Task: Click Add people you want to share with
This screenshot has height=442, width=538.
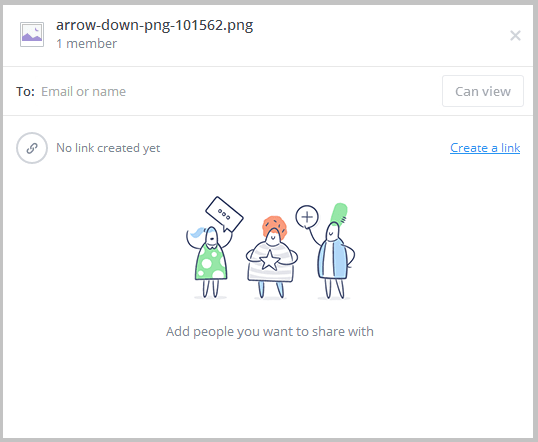Action: pos(270,332)
